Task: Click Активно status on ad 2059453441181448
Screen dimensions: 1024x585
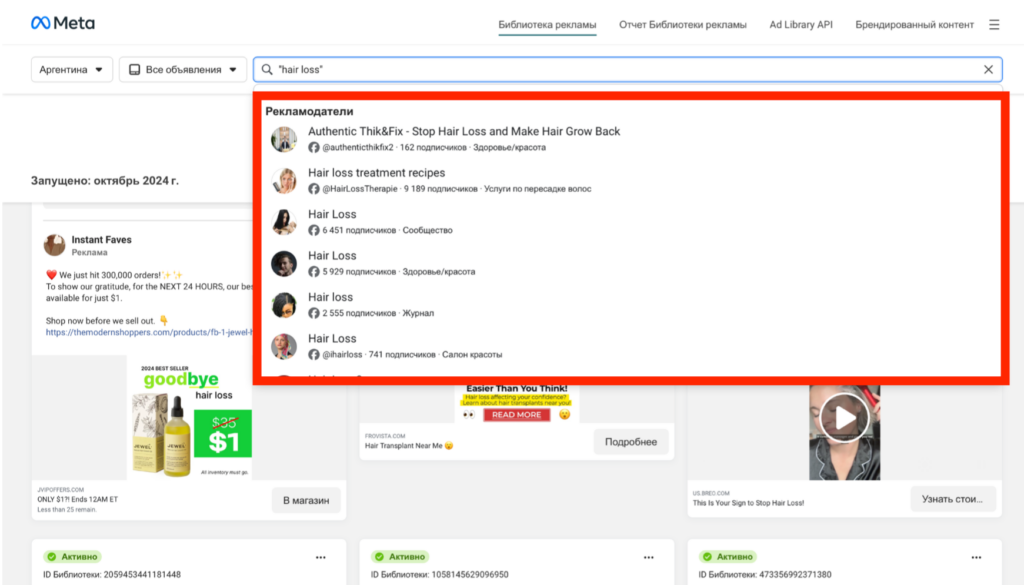Action: click(x=72, y=557)
